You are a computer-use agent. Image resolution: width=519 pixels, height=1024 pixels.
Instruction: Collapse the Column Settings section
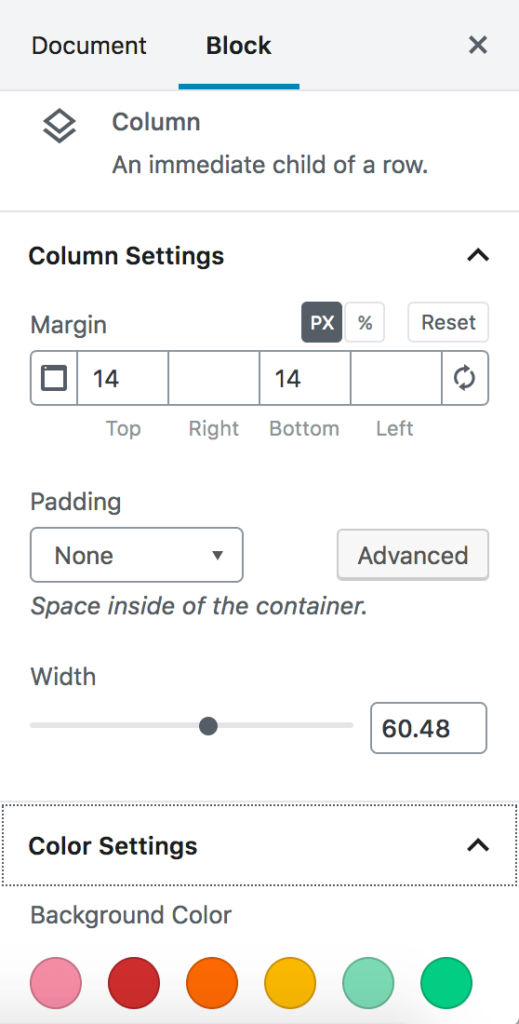[478, 255]
